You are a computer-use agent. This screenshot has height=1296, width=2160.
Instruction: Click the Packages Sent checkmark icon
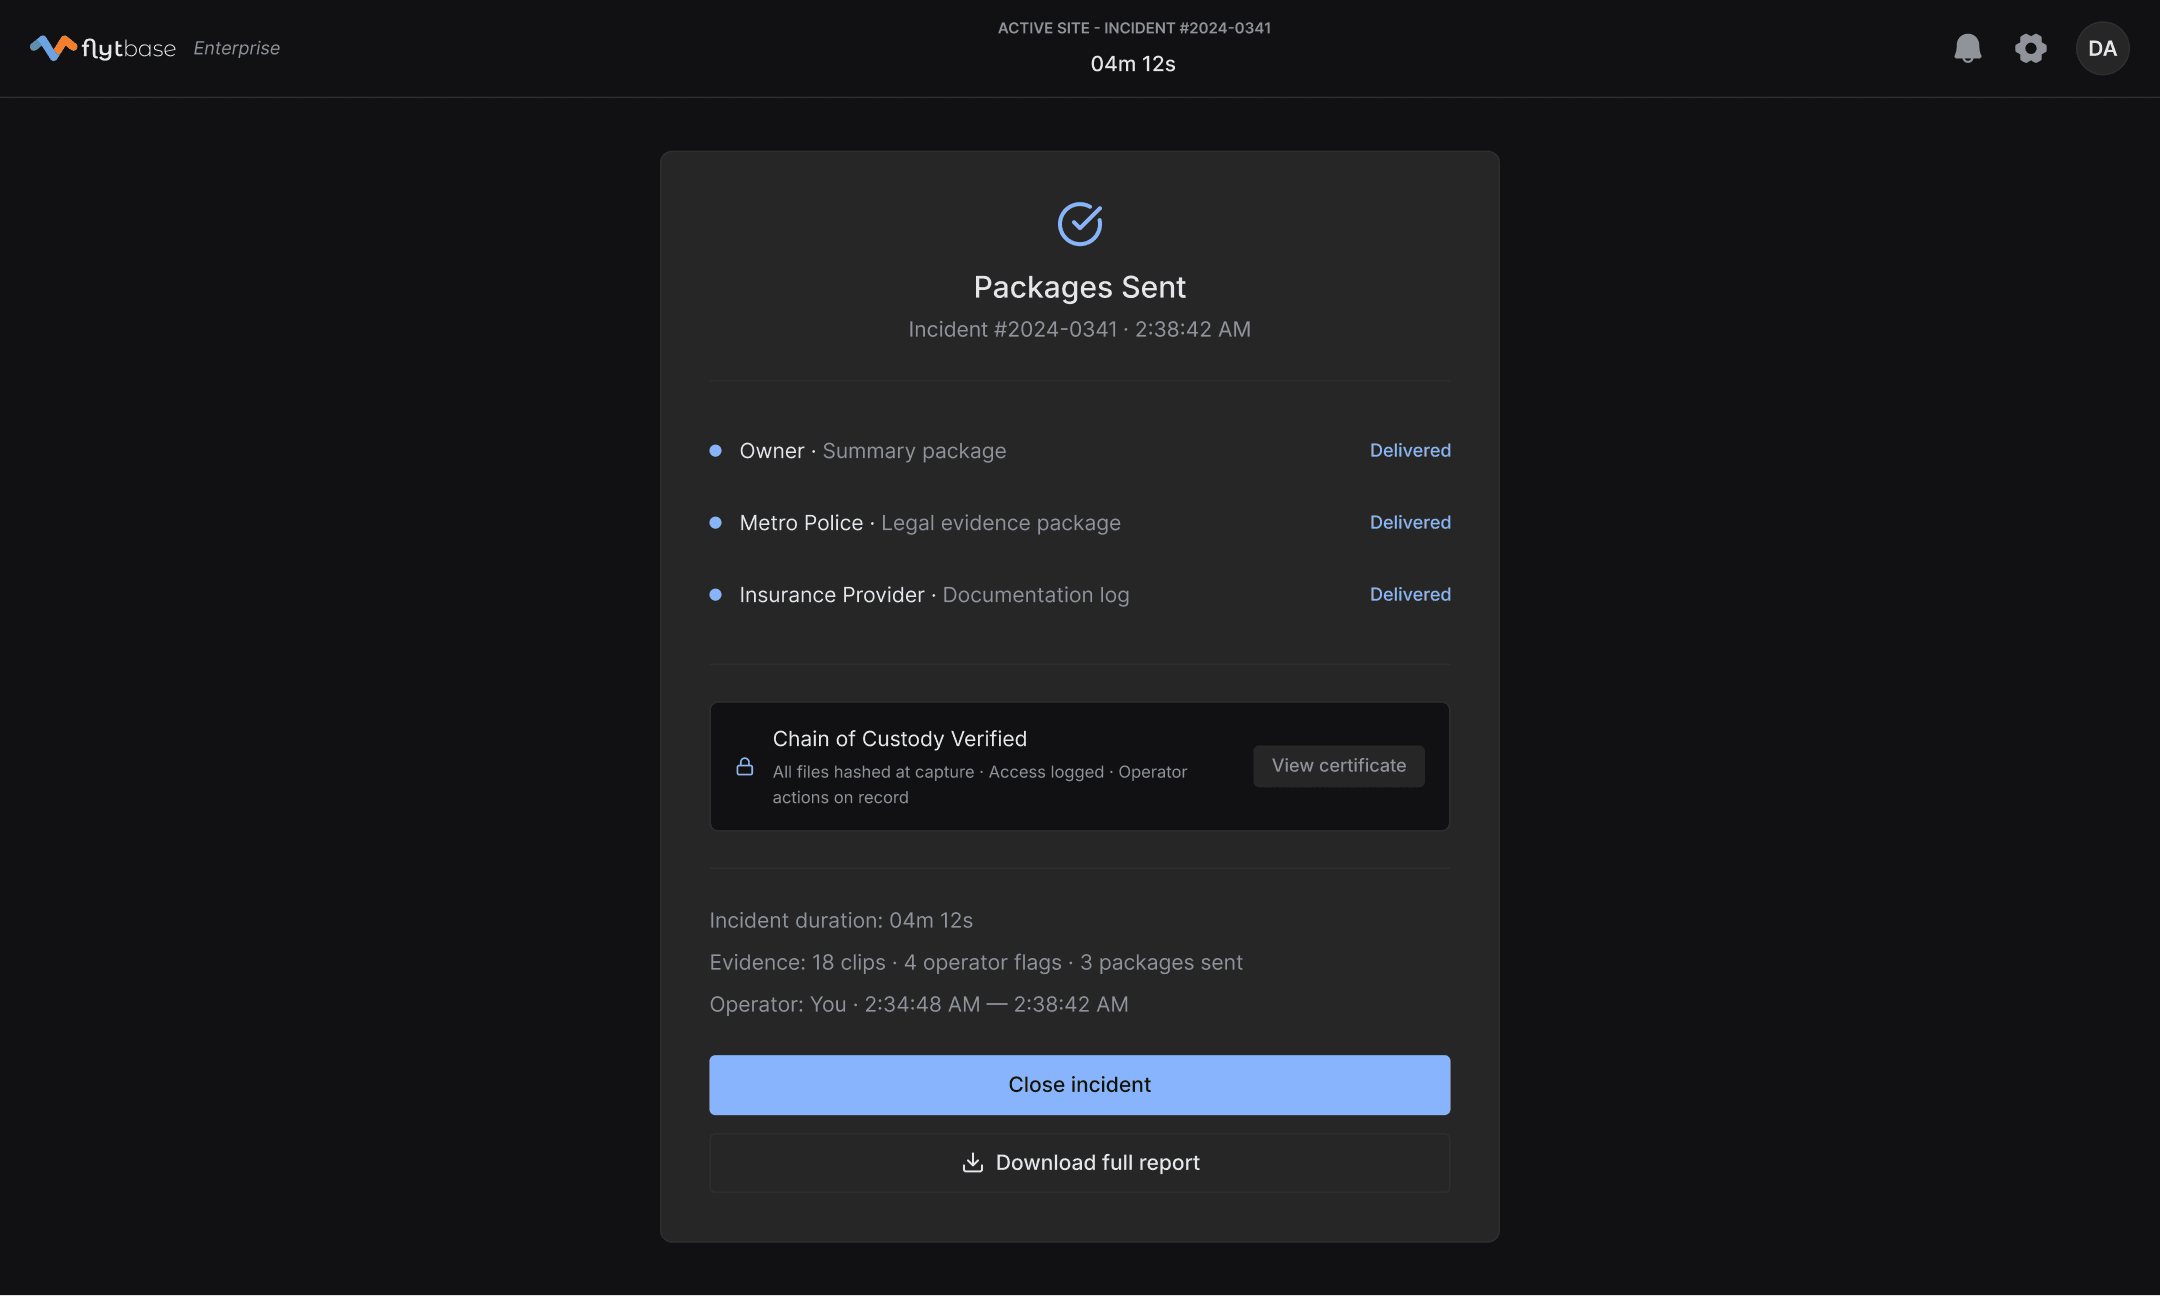coord(1080,224)
